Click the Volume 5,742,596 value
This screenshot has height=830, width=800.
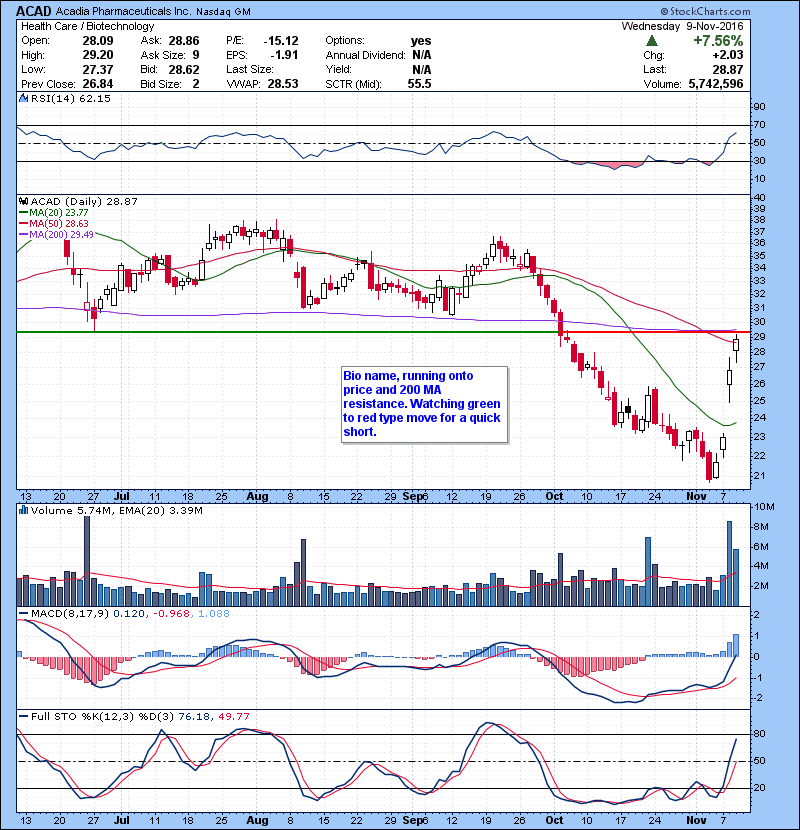coord(715,84)
